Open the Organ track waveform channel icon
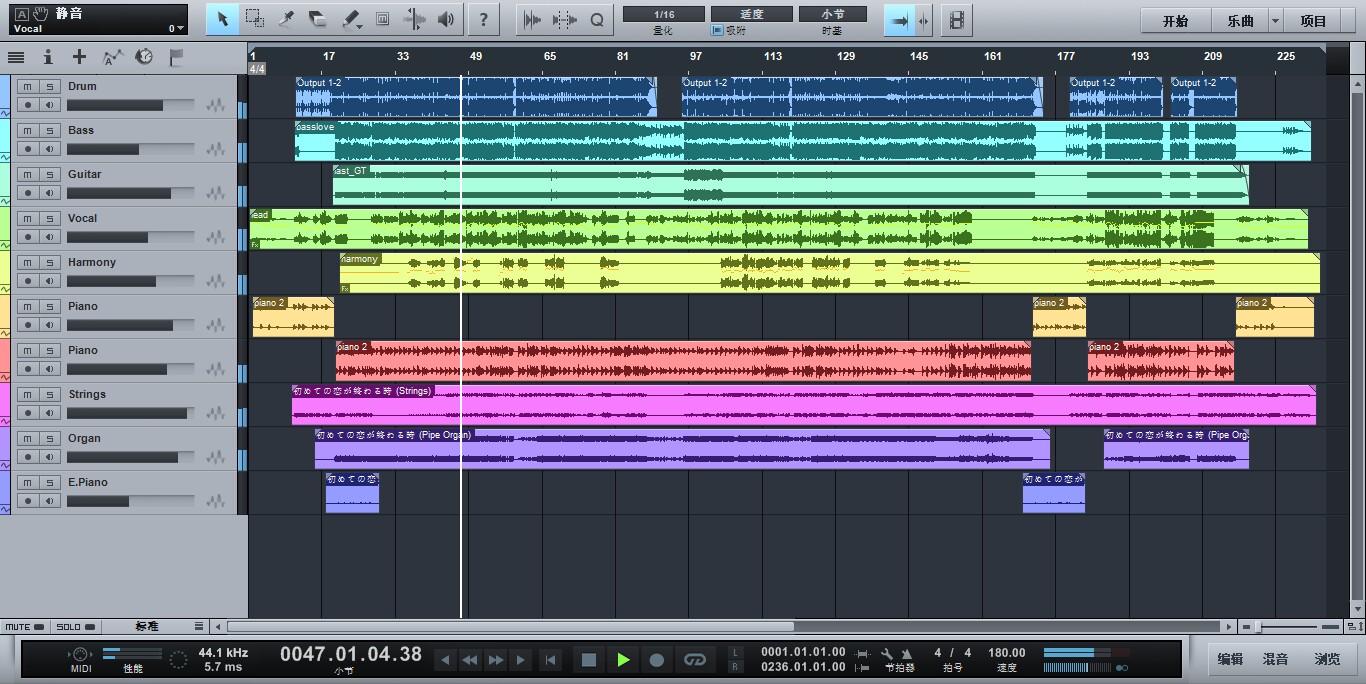This screenshot has height=684, width=1366. coord(216,457)
